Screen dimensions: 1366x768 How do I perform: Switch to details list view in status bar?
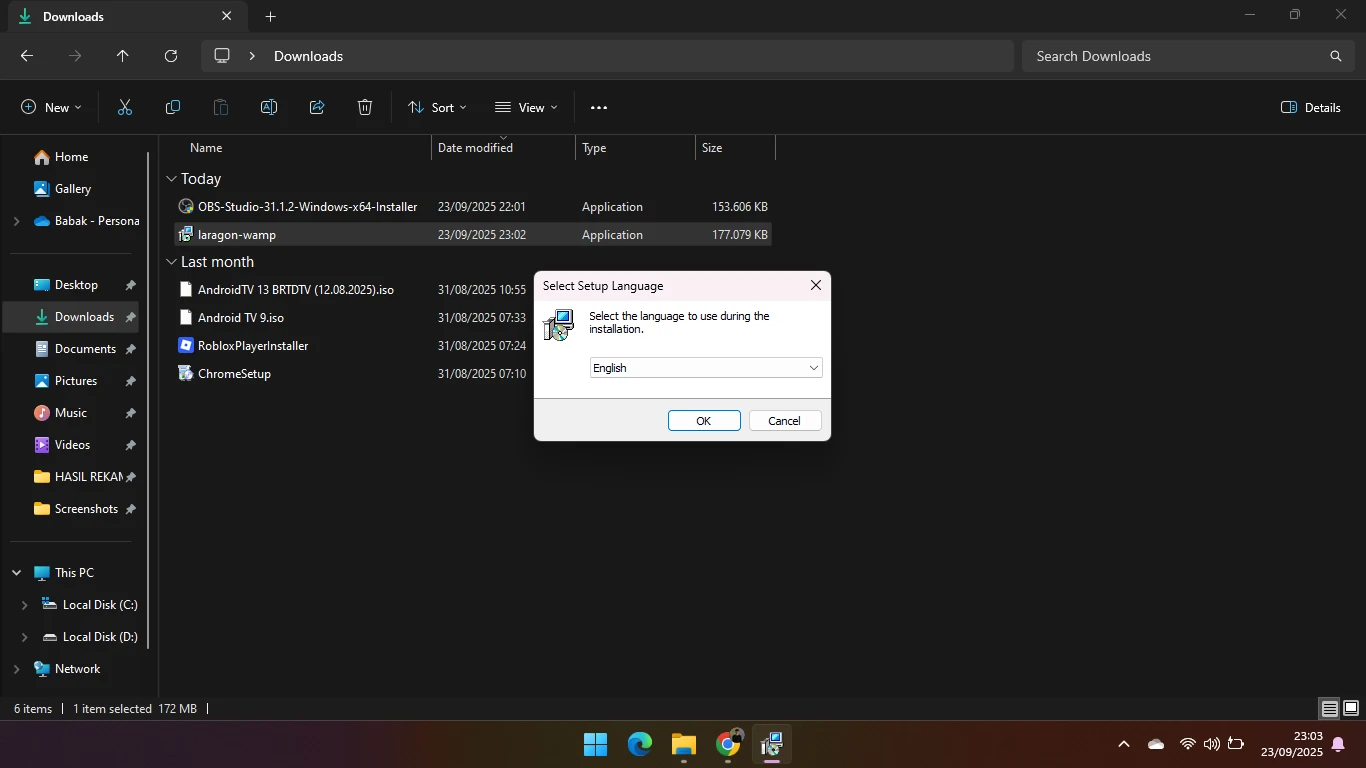coord(1329,709)
